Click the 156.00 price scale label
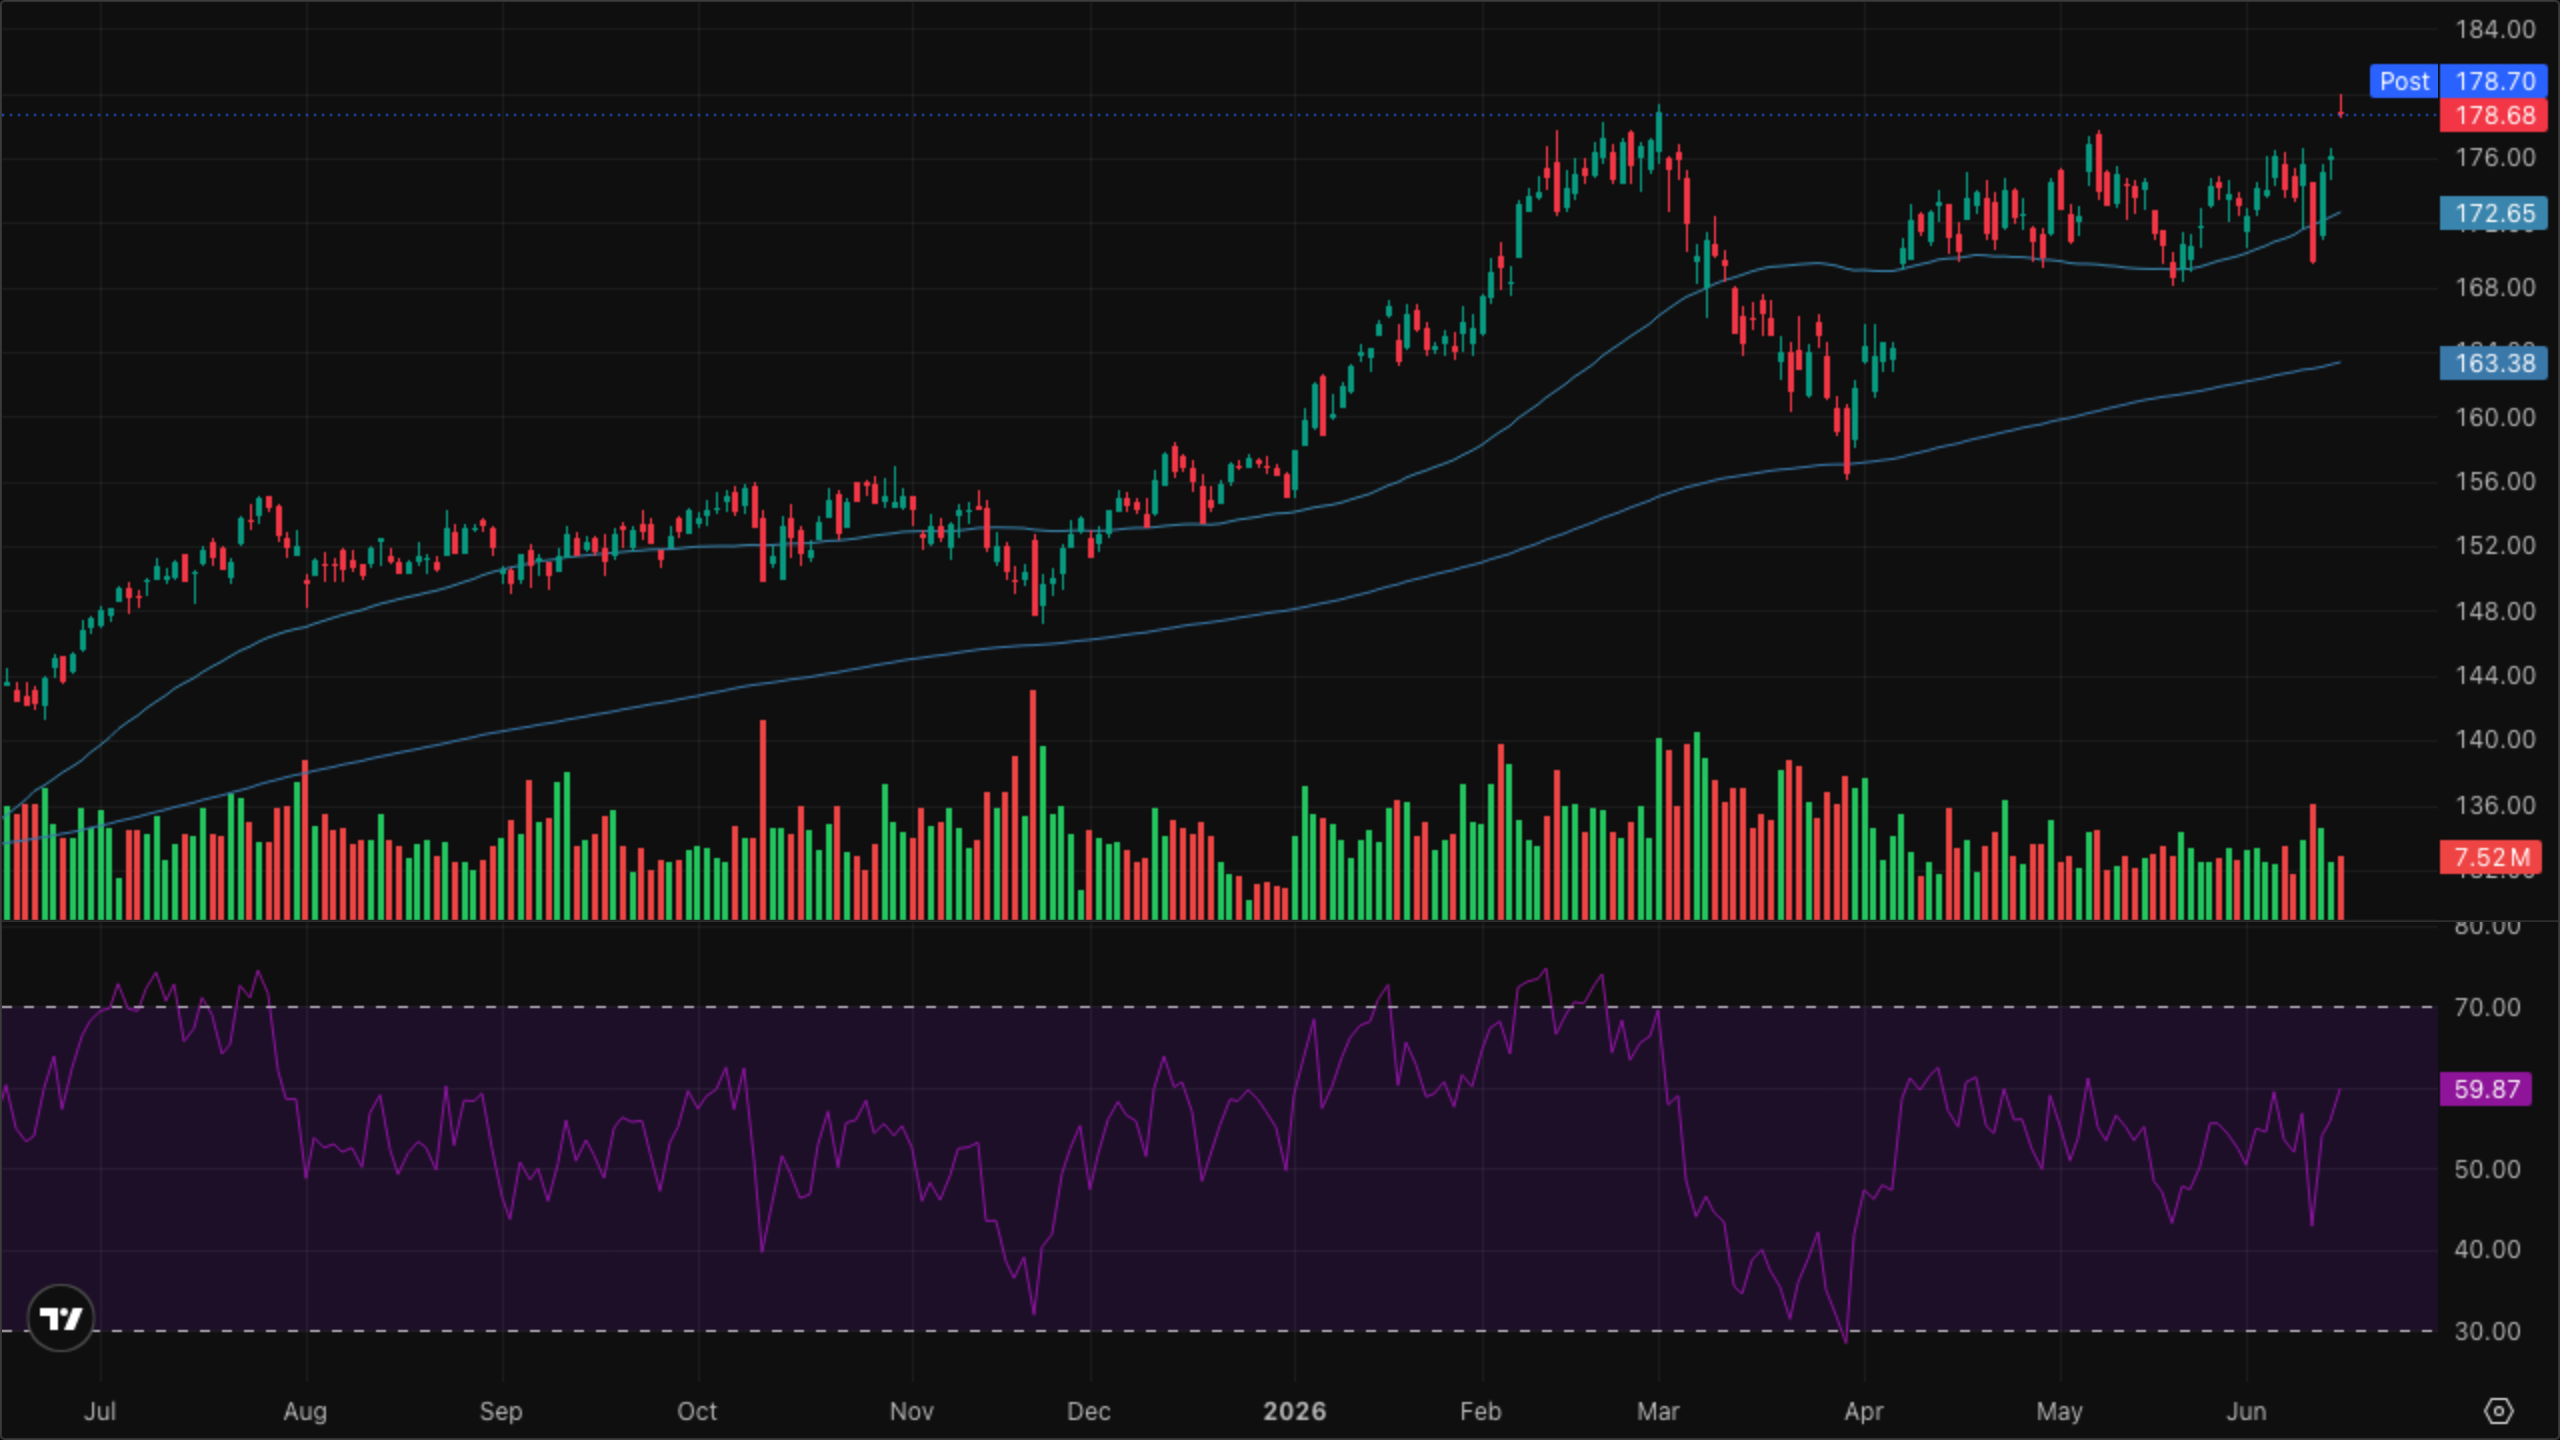 pos(2496,481)
